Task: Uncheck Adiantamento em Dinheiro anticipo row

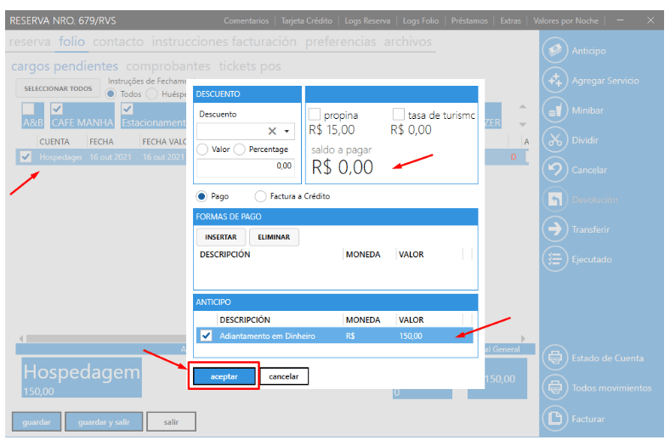Action: (206, 335)
